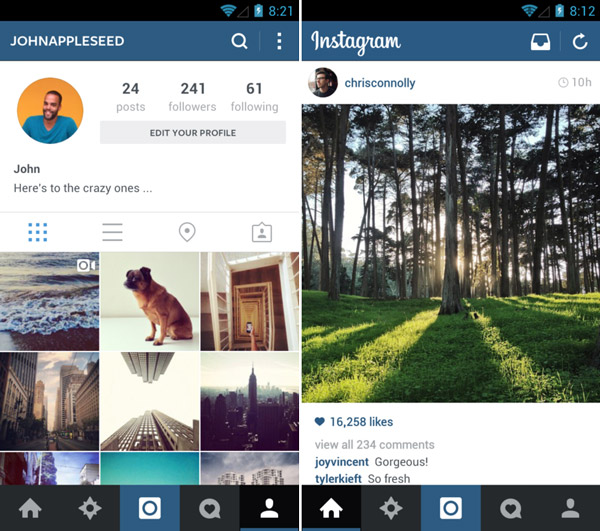Open the photo map location tab

coord(187,232)
